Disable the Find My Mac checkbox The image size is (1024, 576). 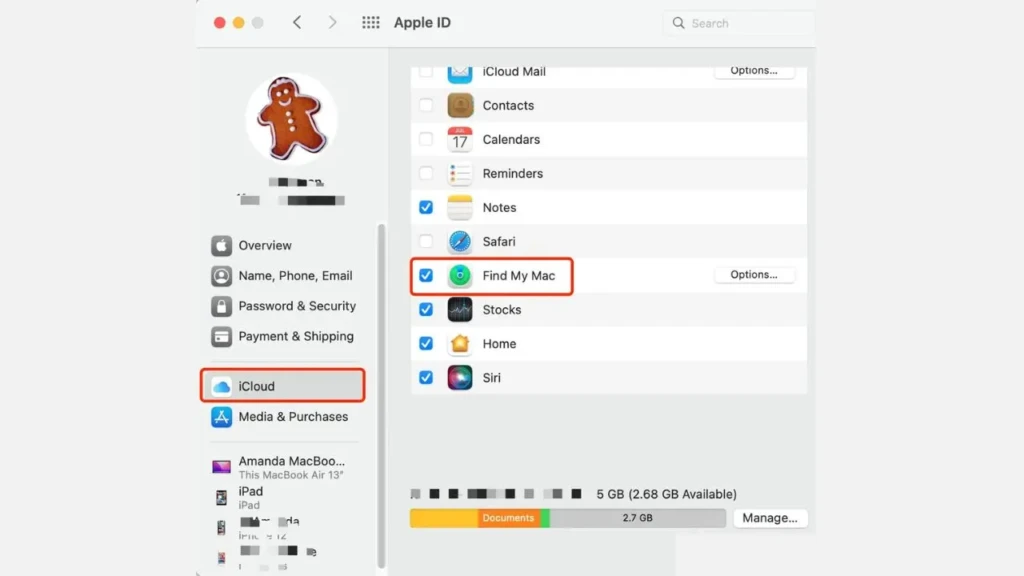click(426, 275)
